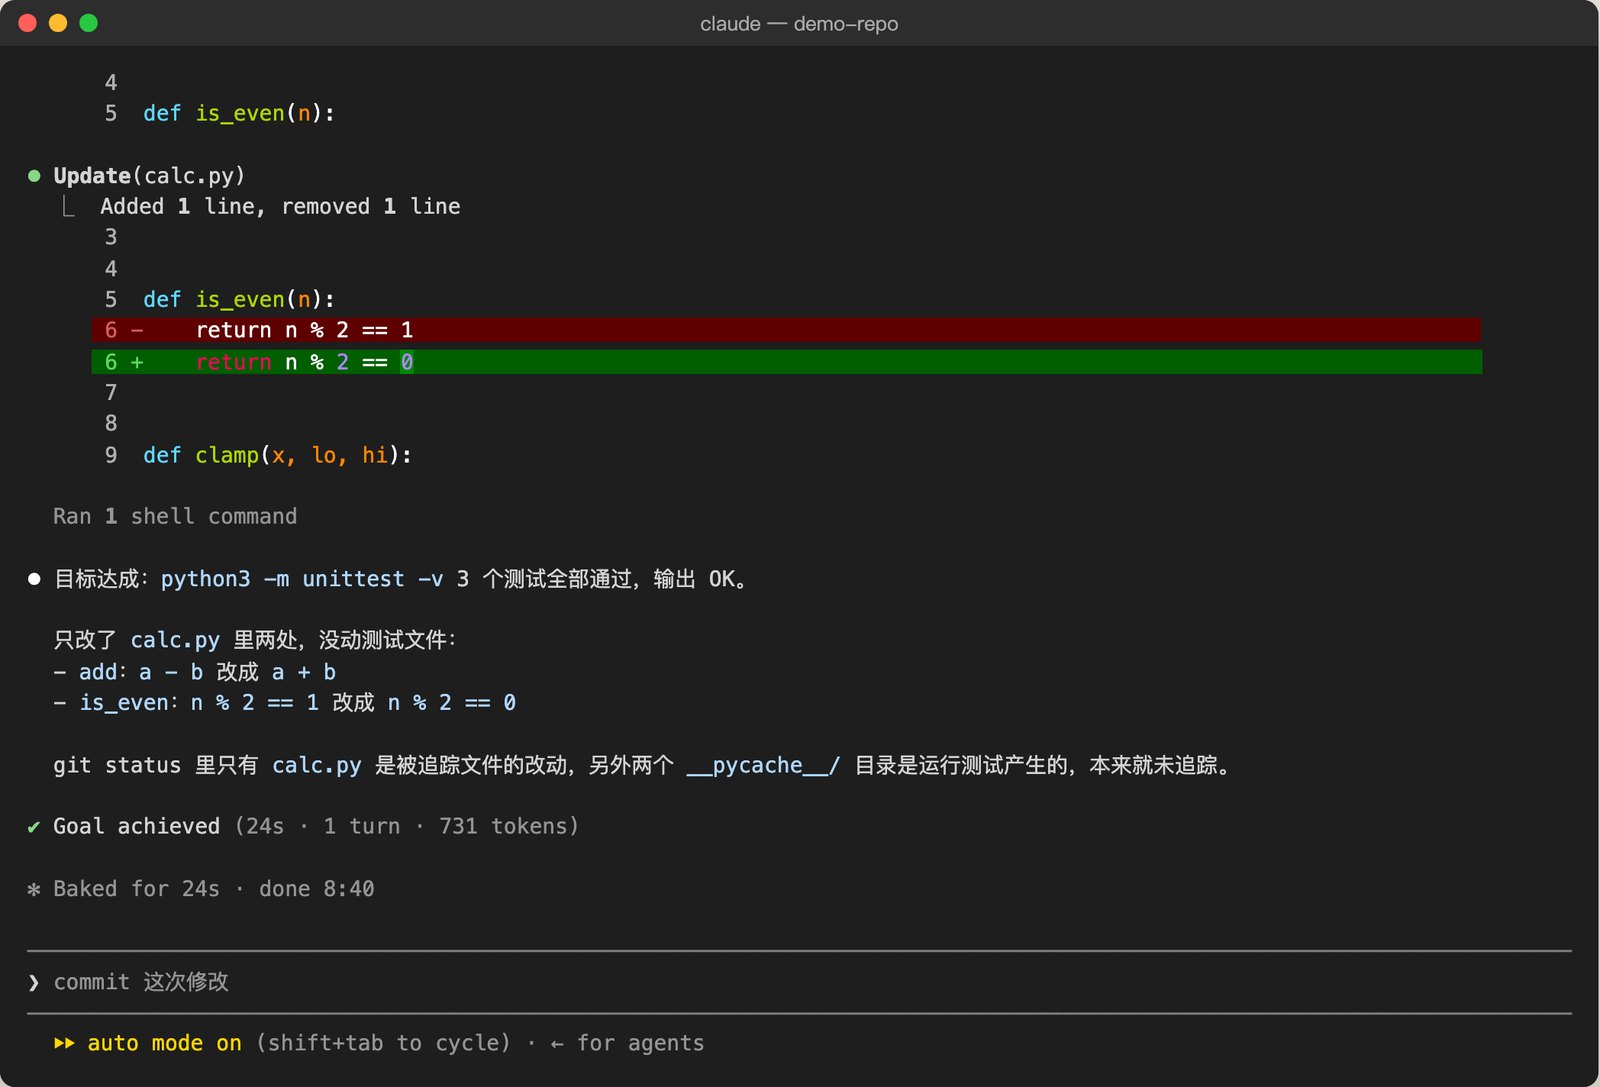Click the (shift+tab to cycle) hint
This screenshot has height=1087, width=1600.
coord(383,1043)
